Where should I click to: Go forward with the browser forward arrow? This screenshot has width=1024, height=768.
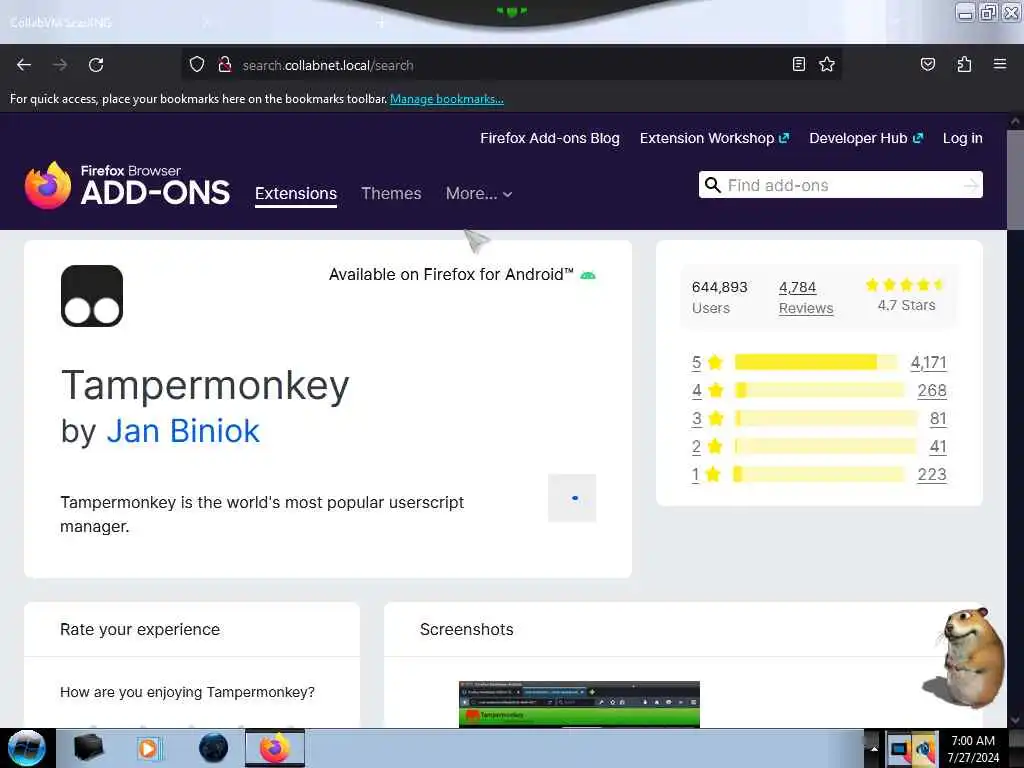click(x=60, y=65)
